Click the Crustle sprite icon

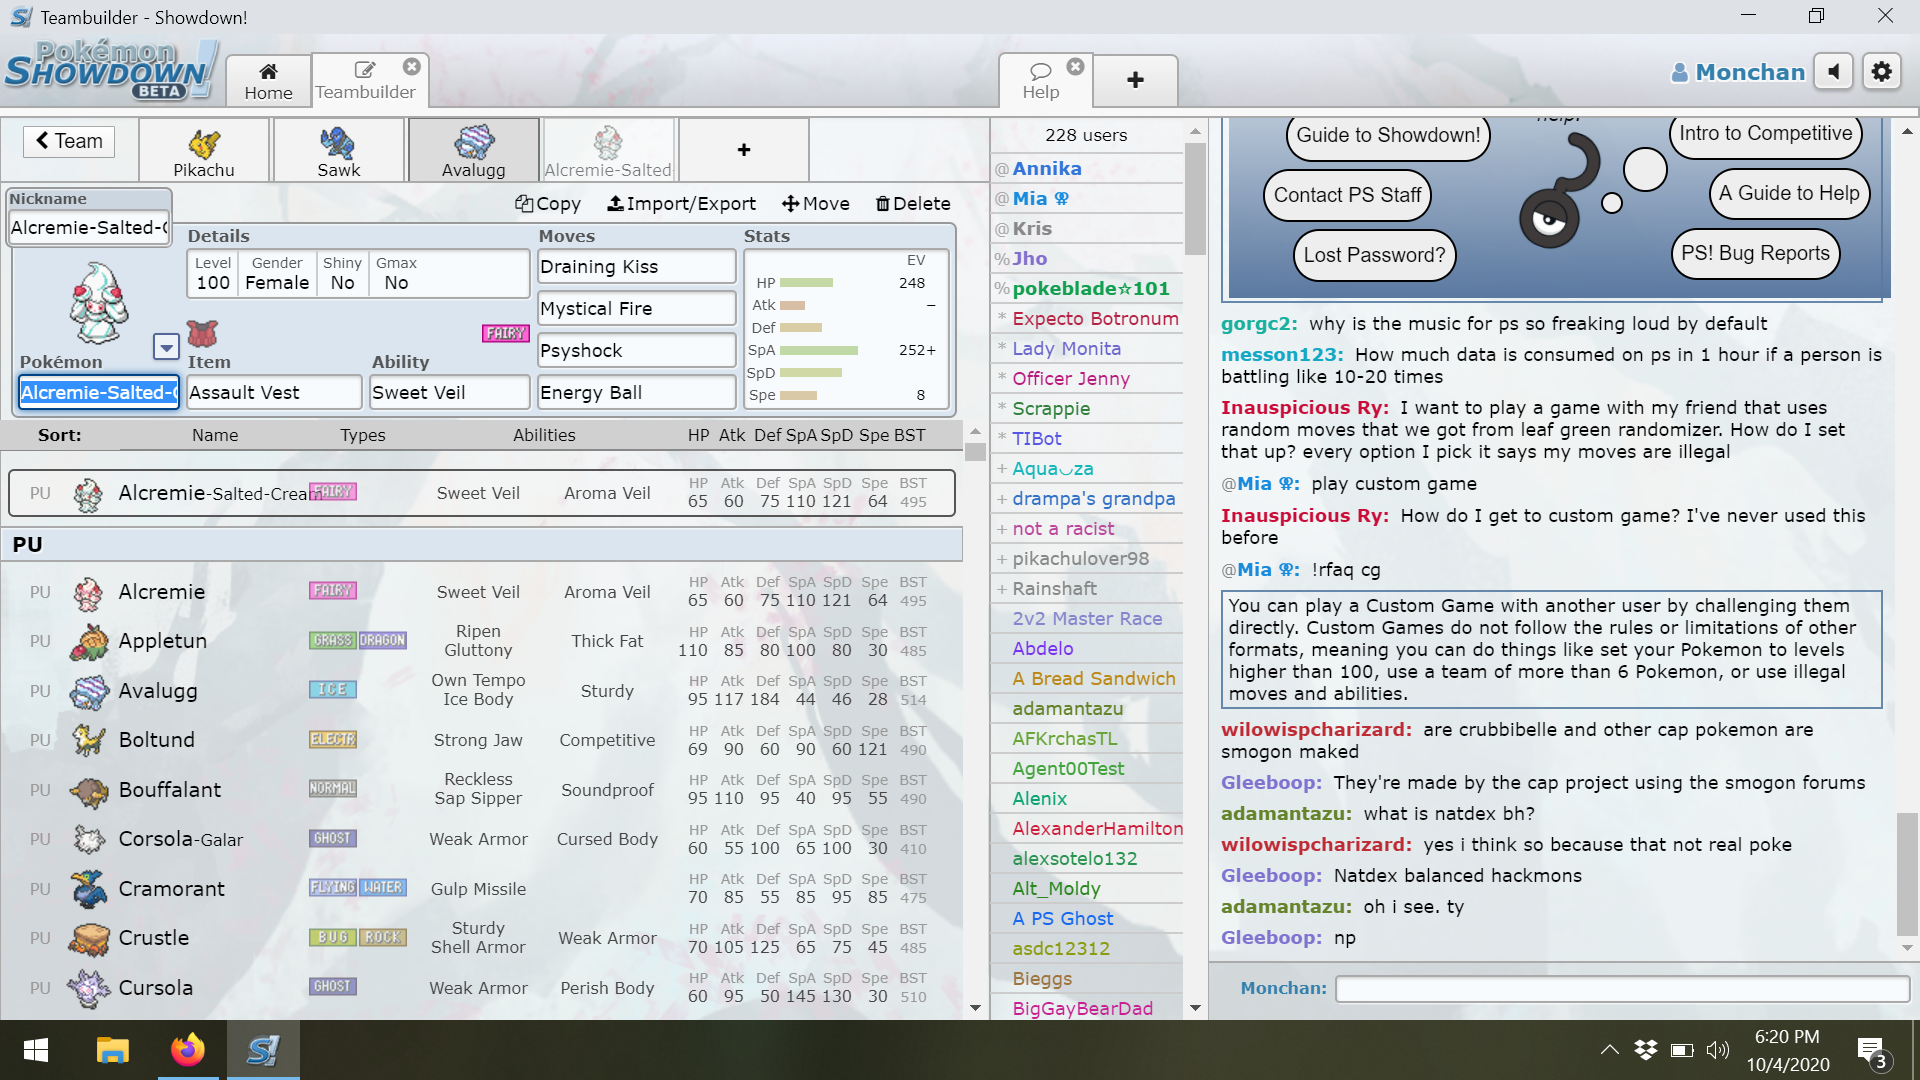88,938
